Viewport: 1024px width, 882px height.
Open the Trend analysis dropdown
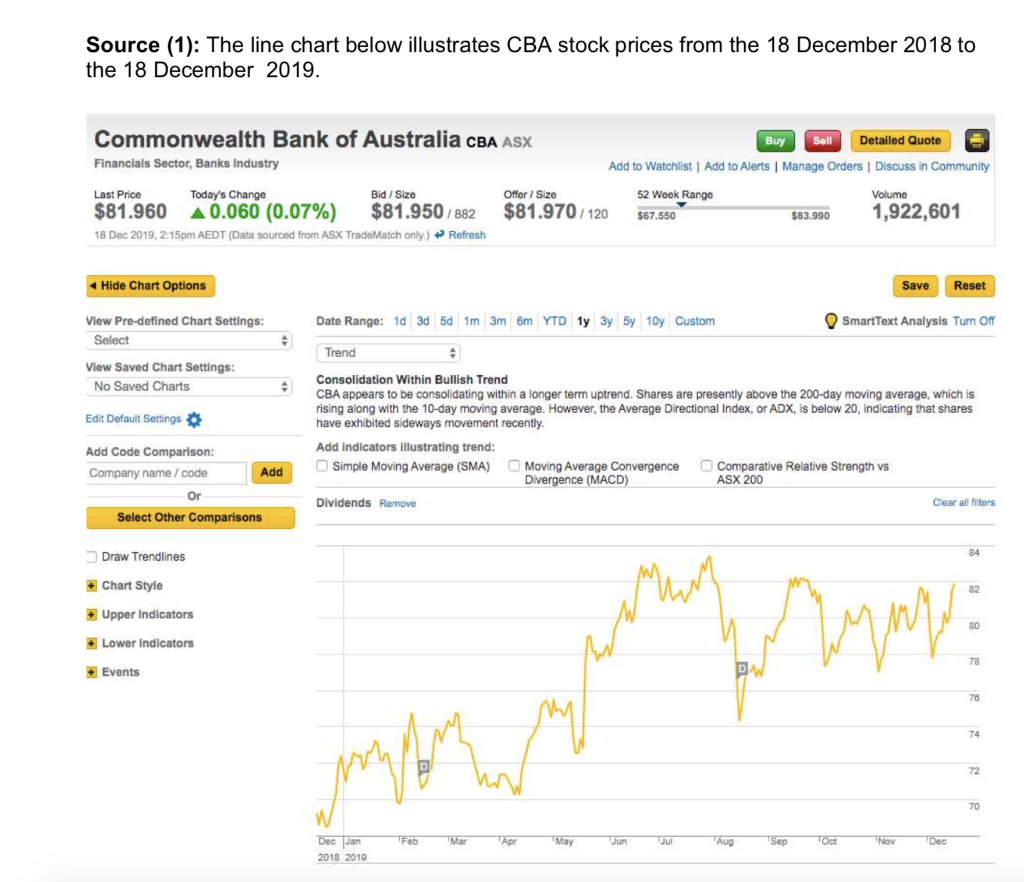(x=388, y=353)
